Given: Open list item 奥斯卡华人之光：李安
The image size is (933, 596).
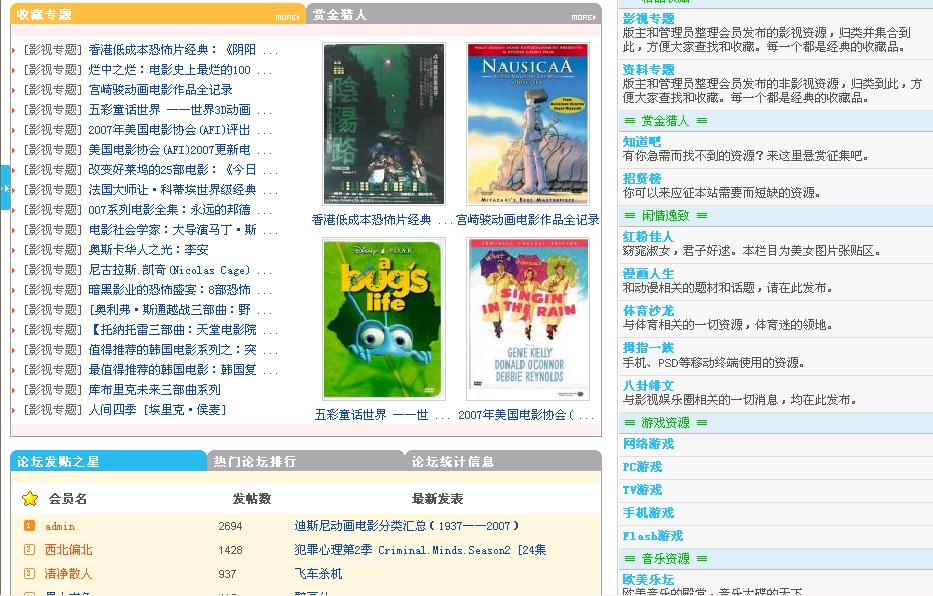Looking at the screenshot, I should (x=149, y=249).
